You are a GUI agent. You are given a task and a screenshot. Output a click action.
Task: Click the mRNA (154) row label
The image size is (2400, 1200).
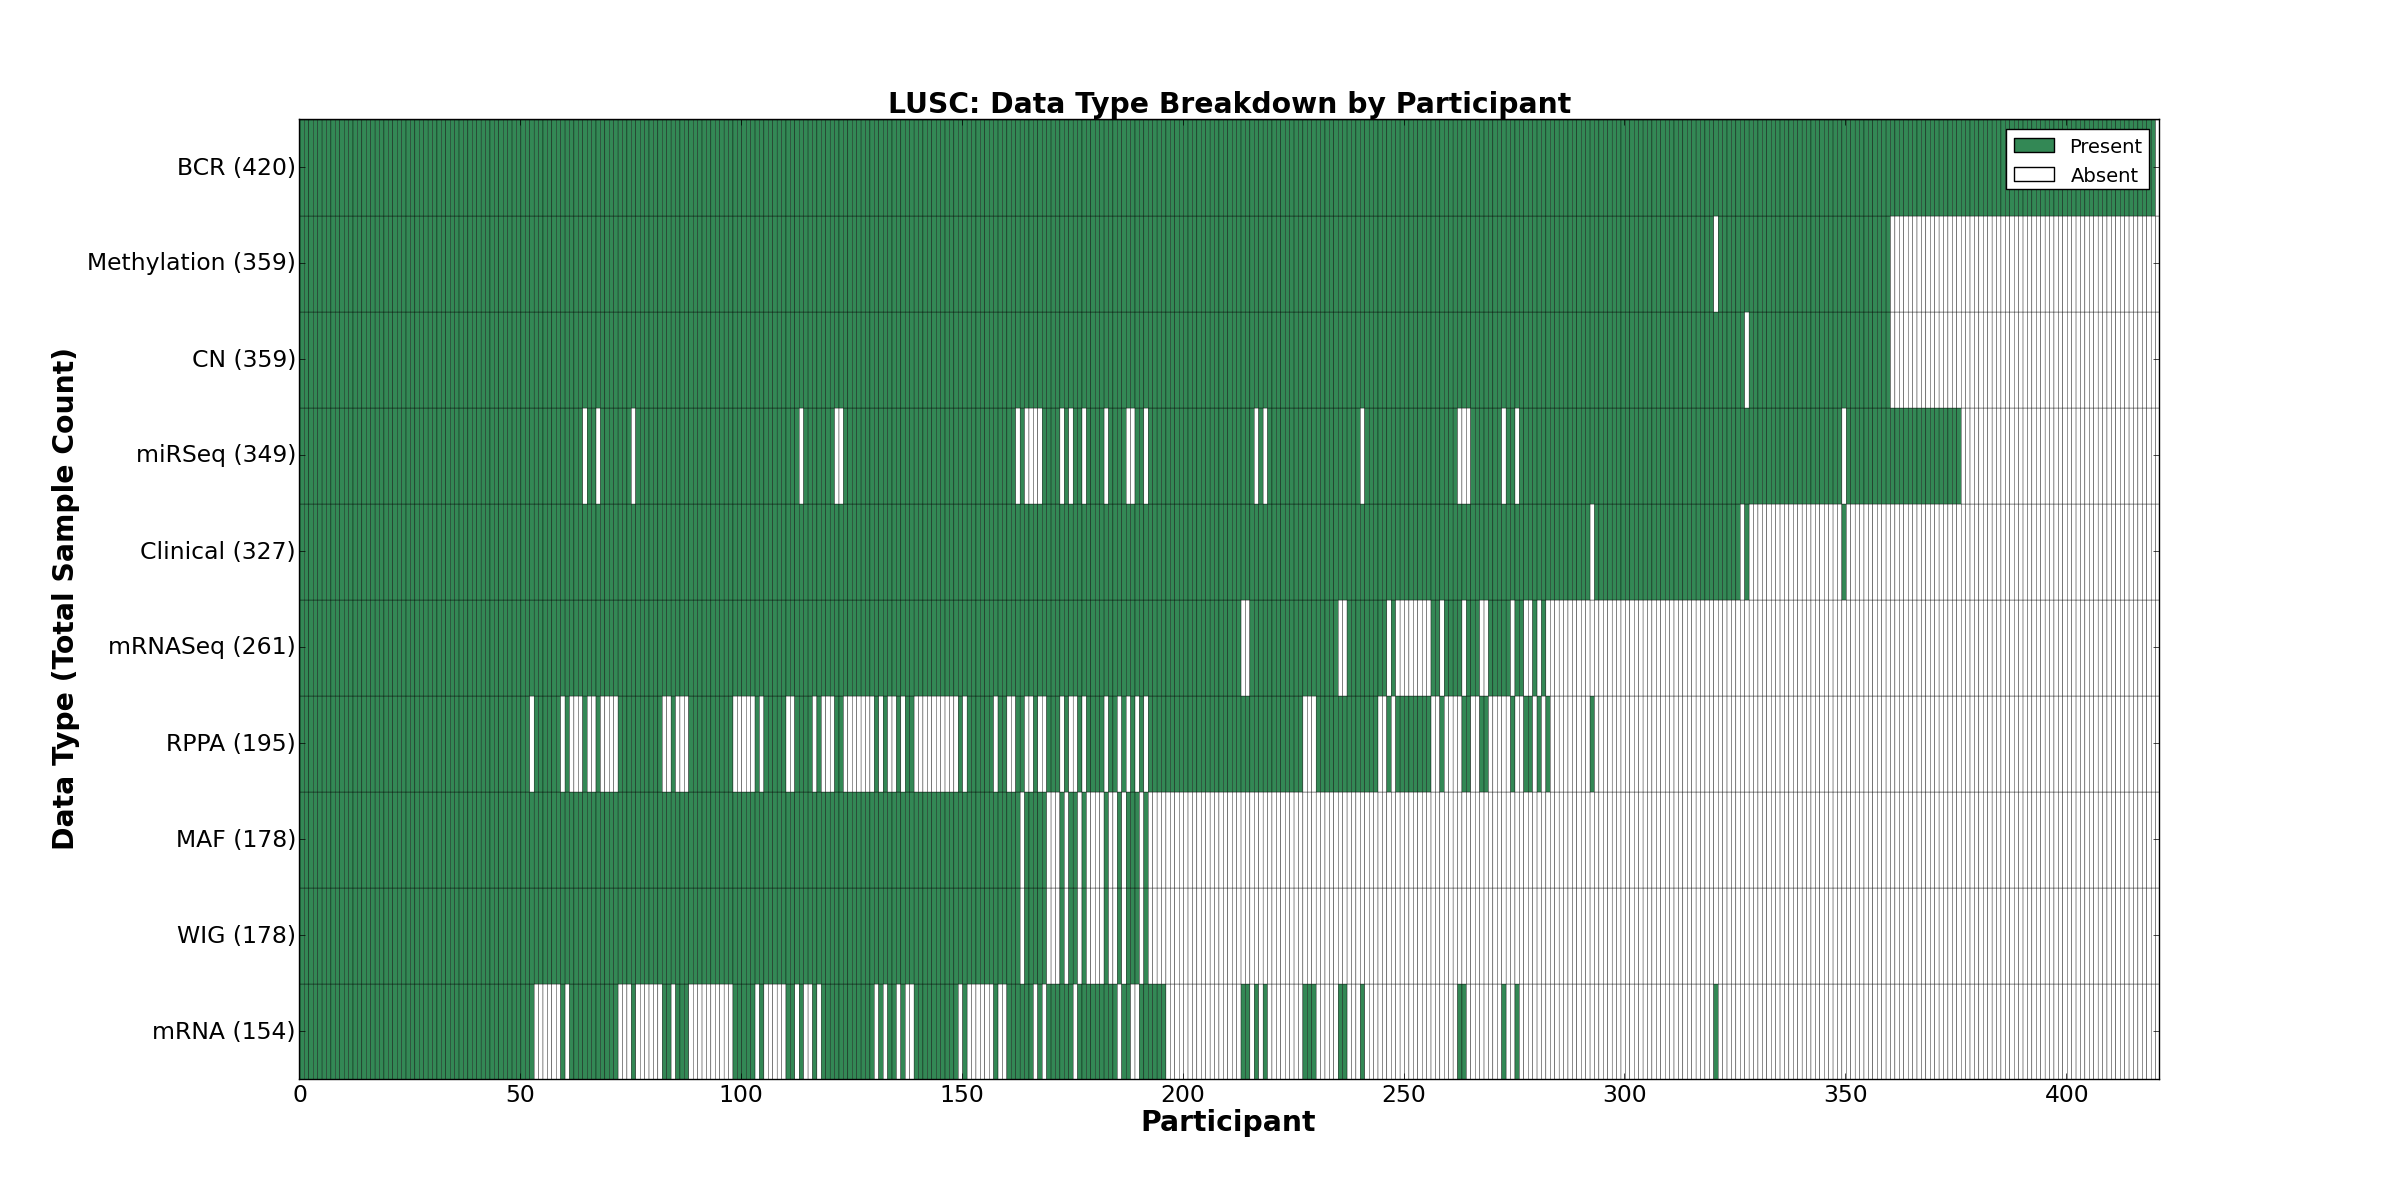224,1031
